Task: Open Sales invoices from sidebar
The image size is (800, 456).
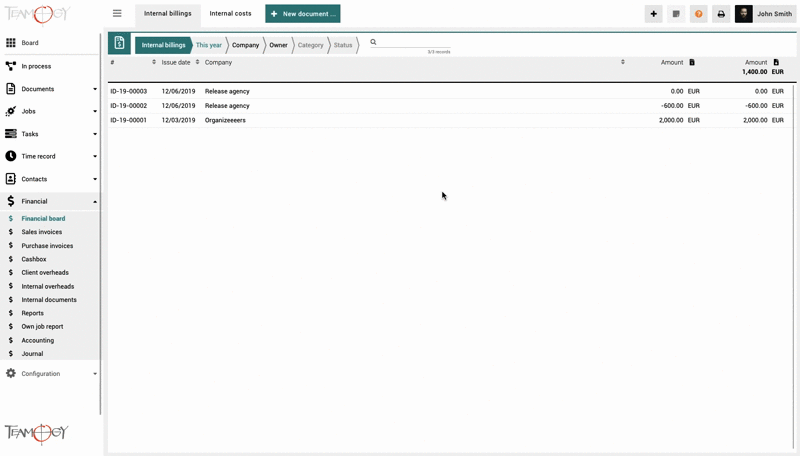Action: point(42,232)
